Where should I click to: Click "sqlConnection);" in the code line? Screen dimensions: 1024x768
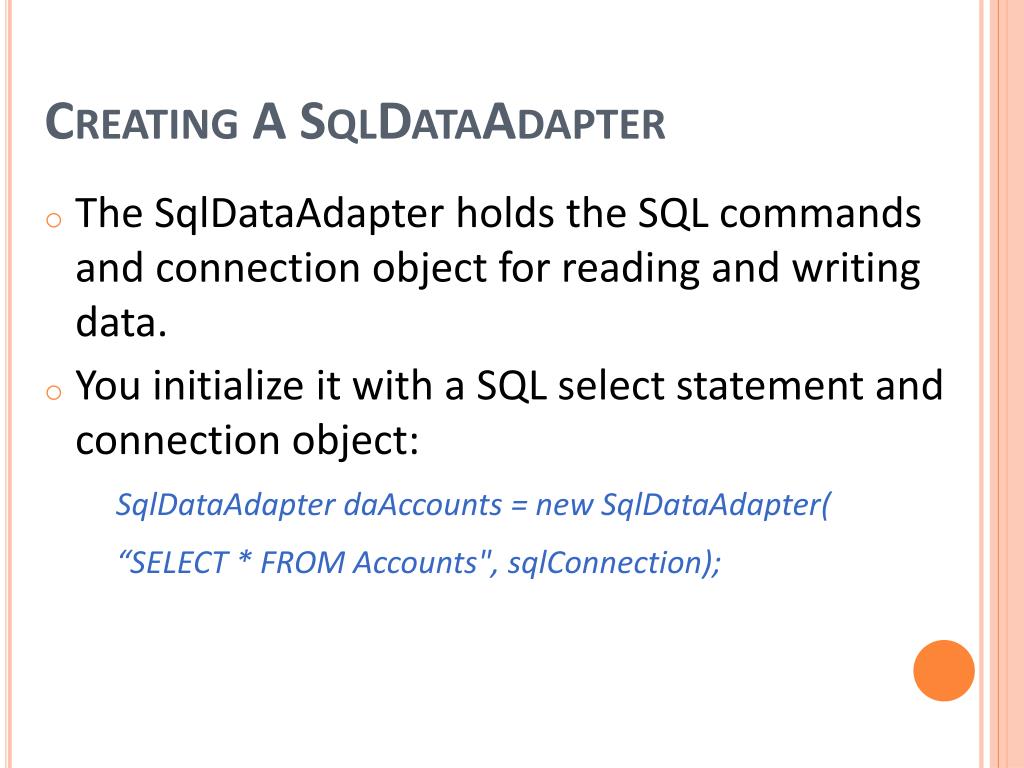click(x=614, y=563)
